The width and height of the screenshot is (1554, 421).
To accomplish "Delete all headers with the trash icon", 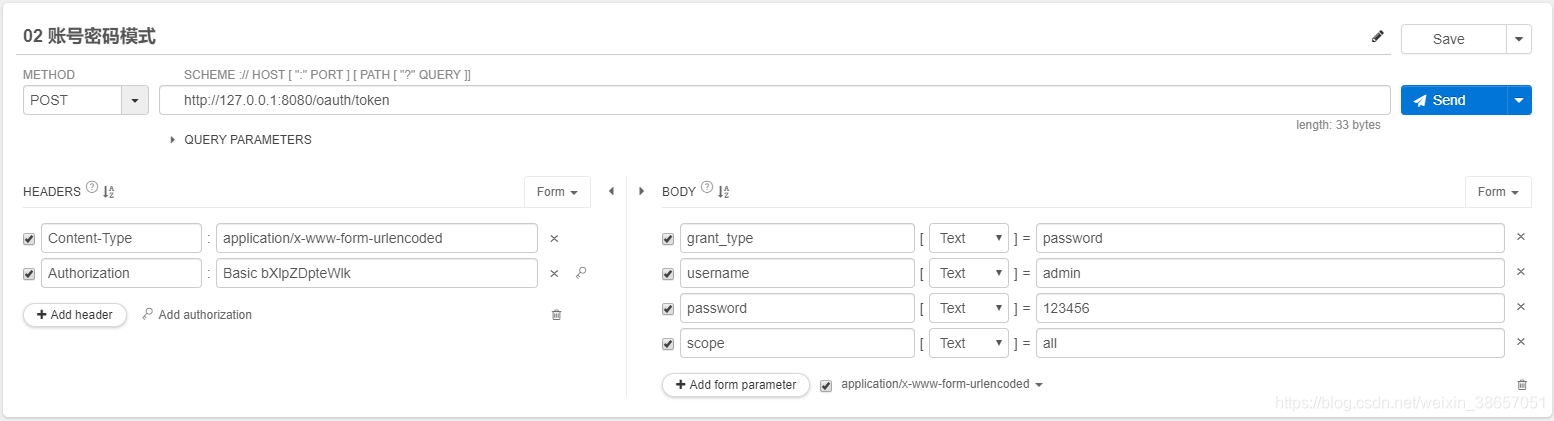I will 557,315.
